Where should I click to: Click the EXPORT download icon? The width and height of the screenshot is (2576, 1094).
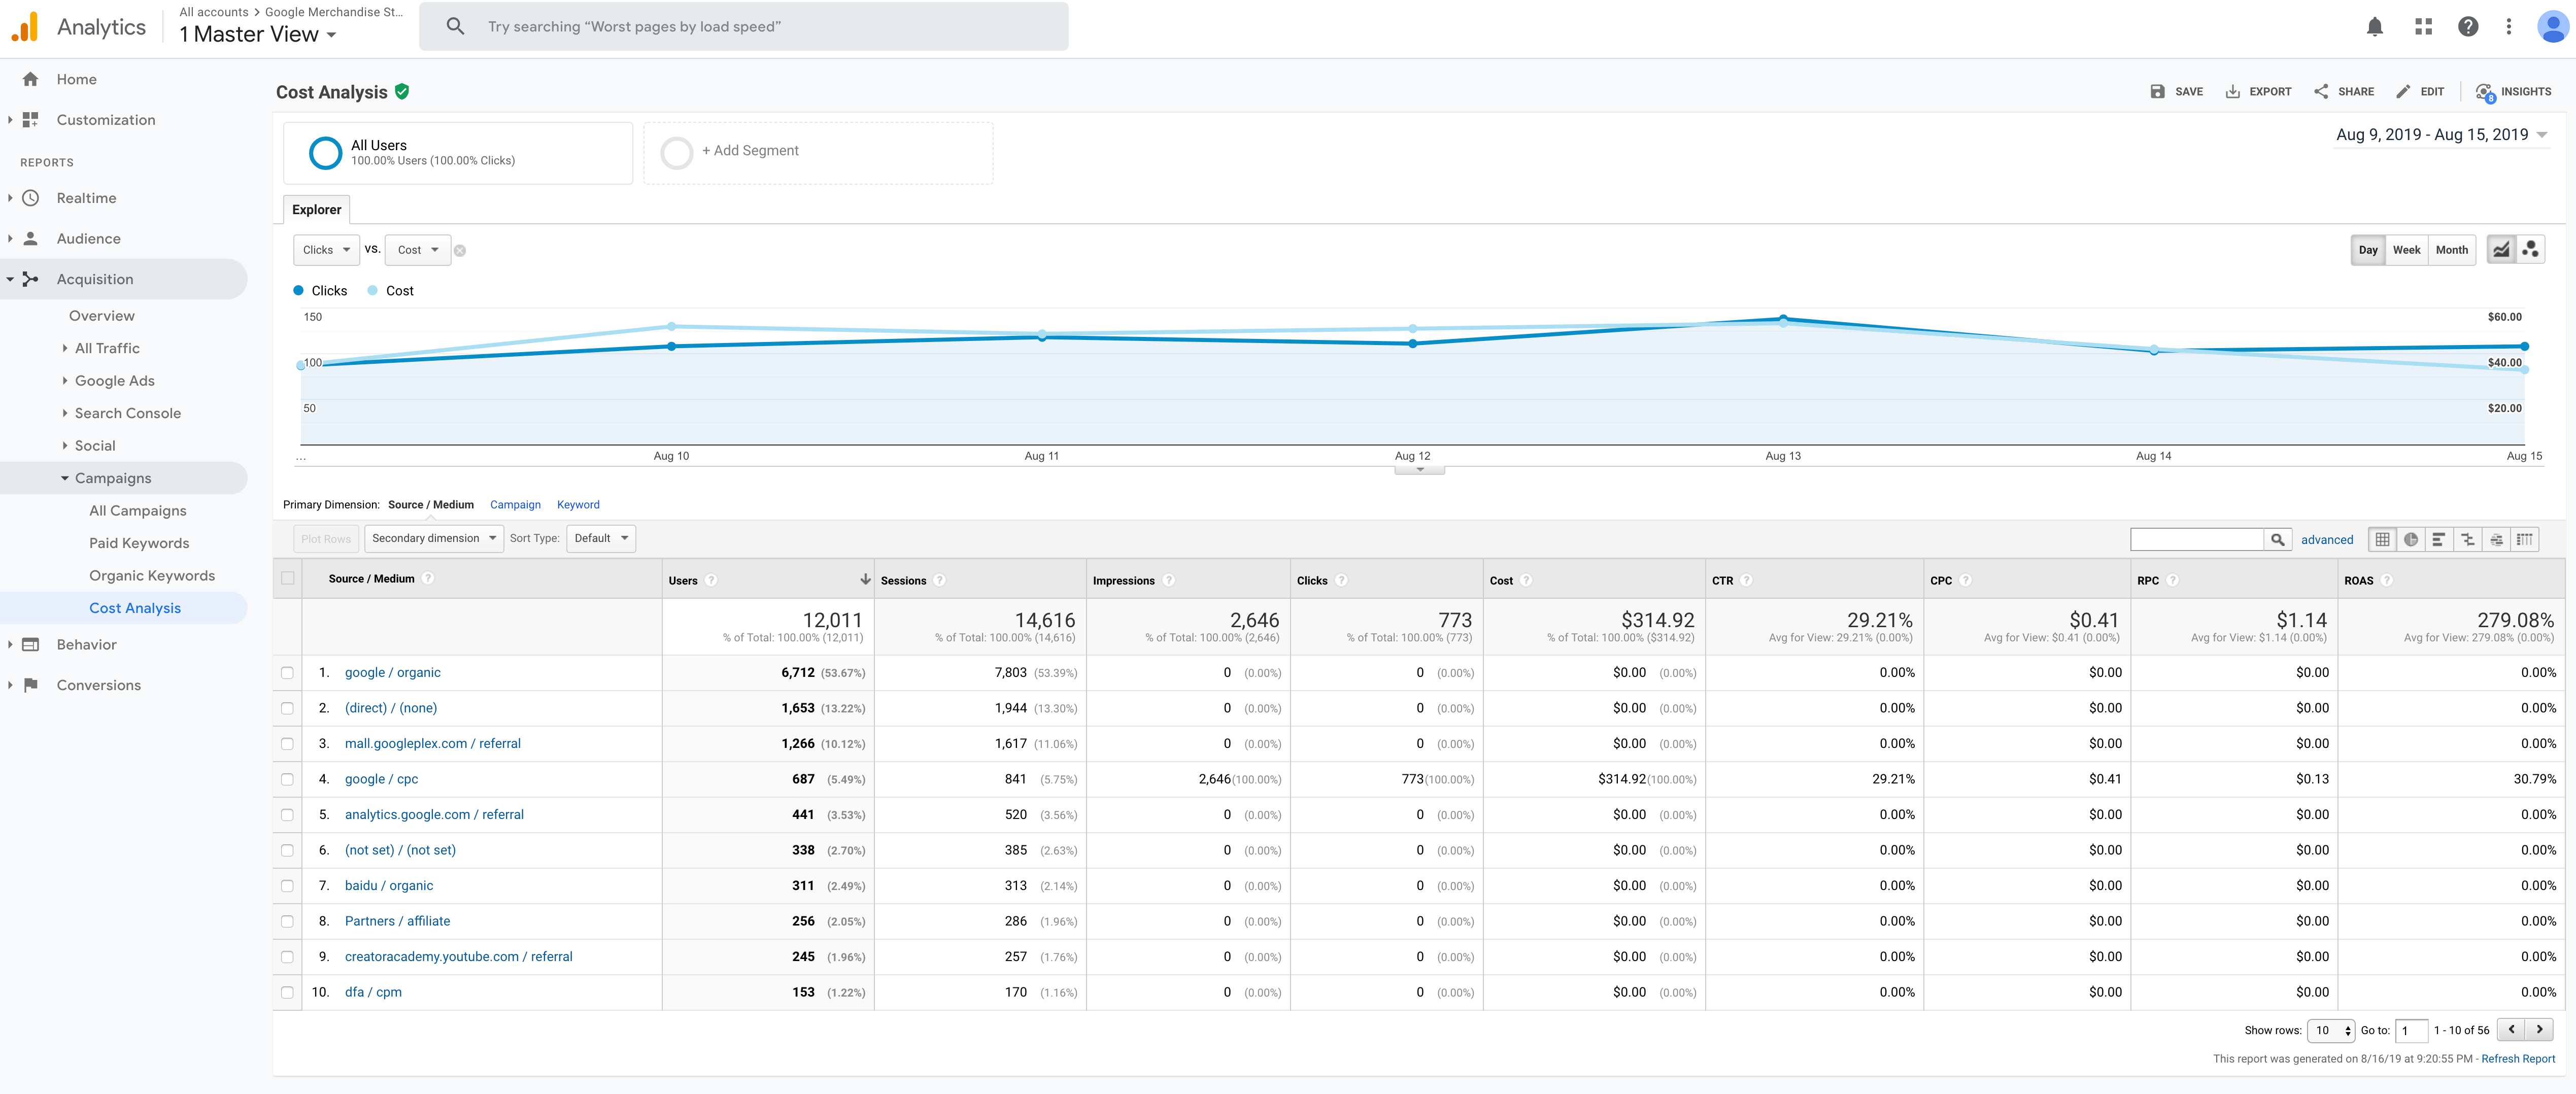2232,91
